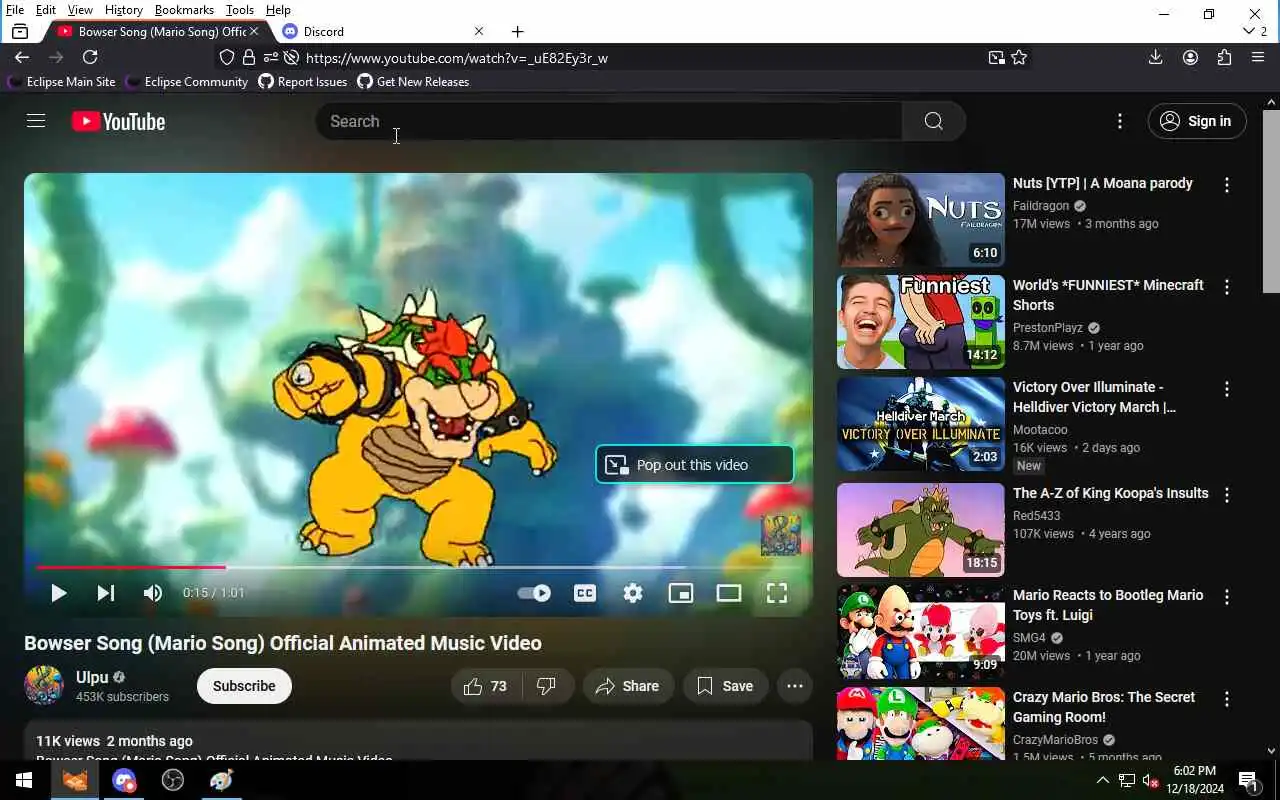The image size is (1280, 800).
Task: Mute the video volume
Action: point(152,593)
